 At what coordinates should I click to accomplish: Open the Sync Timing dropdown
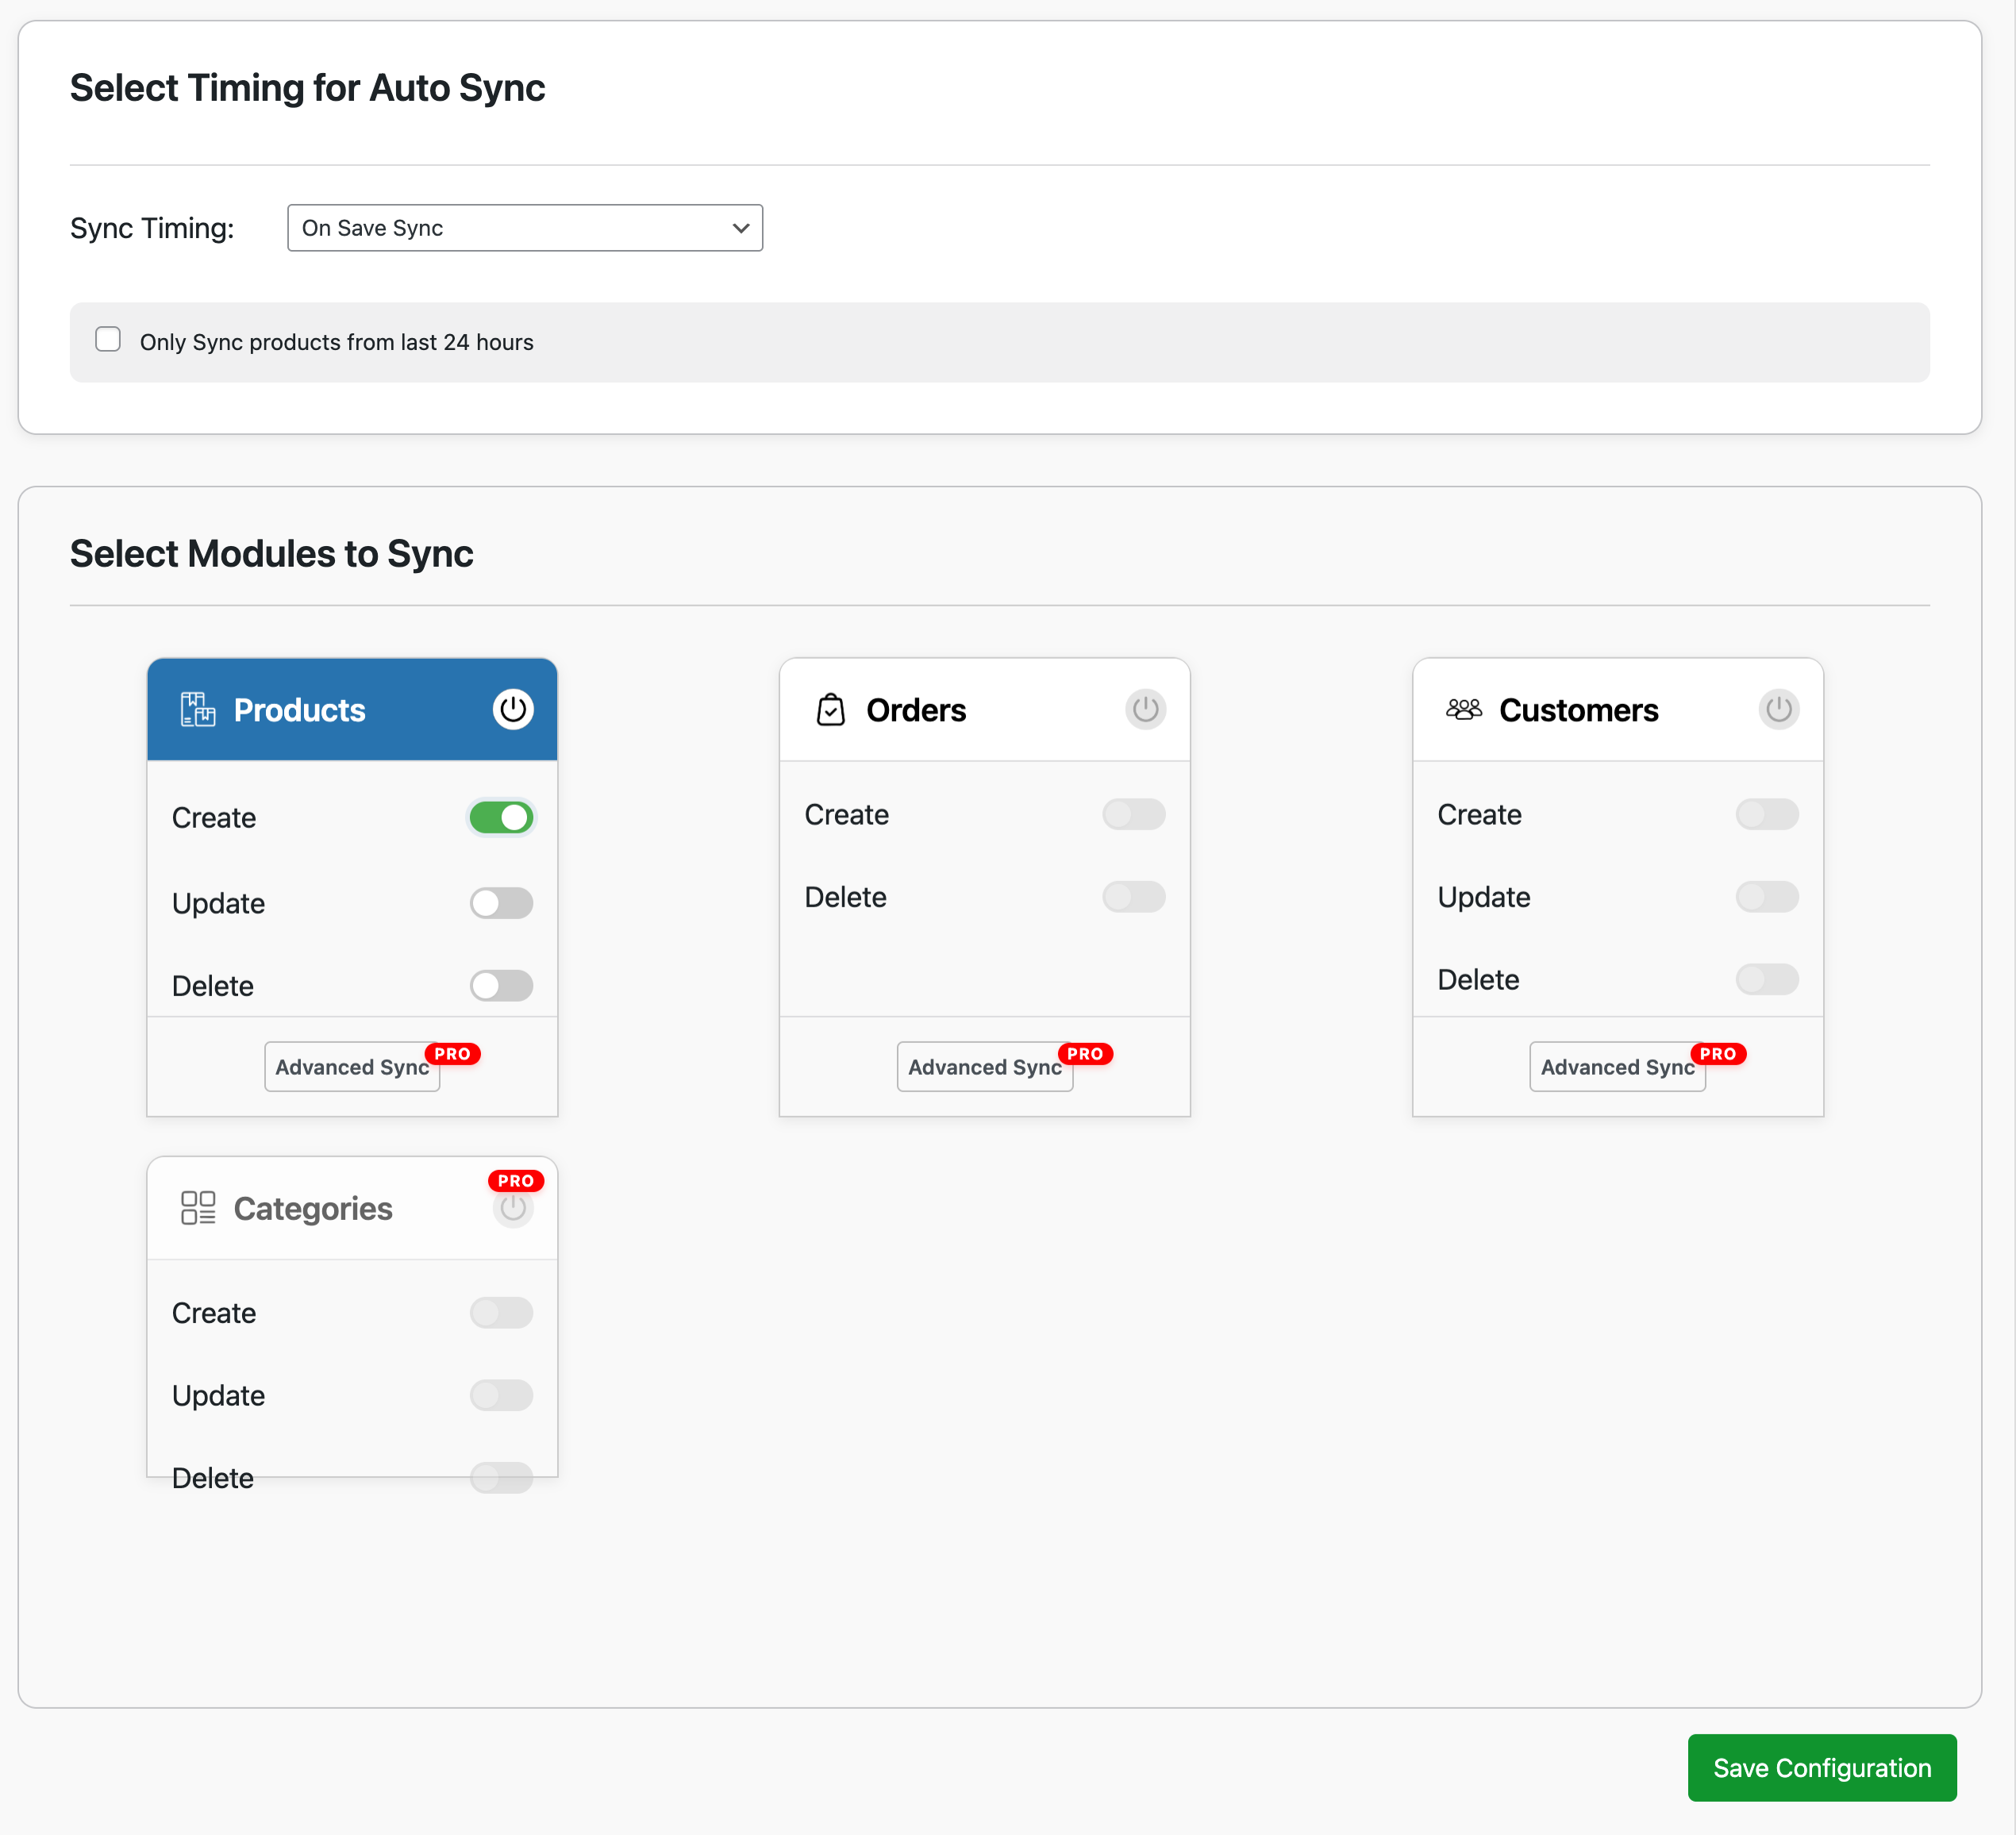524,228
